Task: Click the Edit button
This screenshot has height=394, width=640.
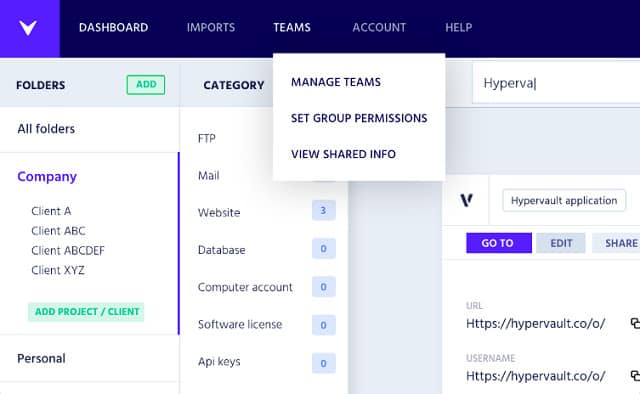Action: point(561,243)
